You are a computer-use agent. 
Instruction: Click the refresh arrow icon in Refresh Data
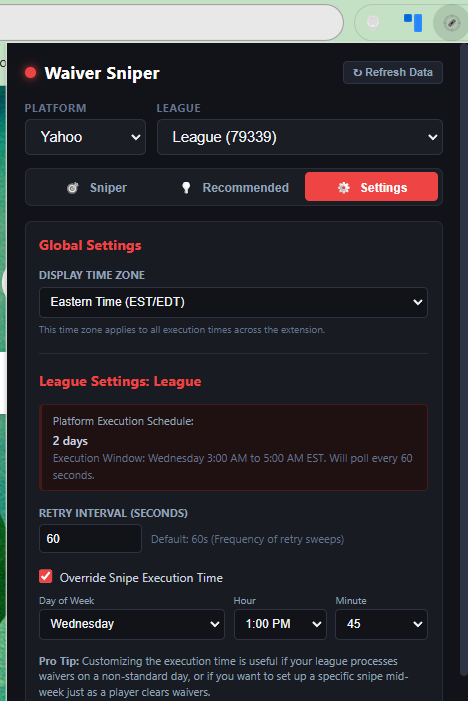click(x=357, y=72)
